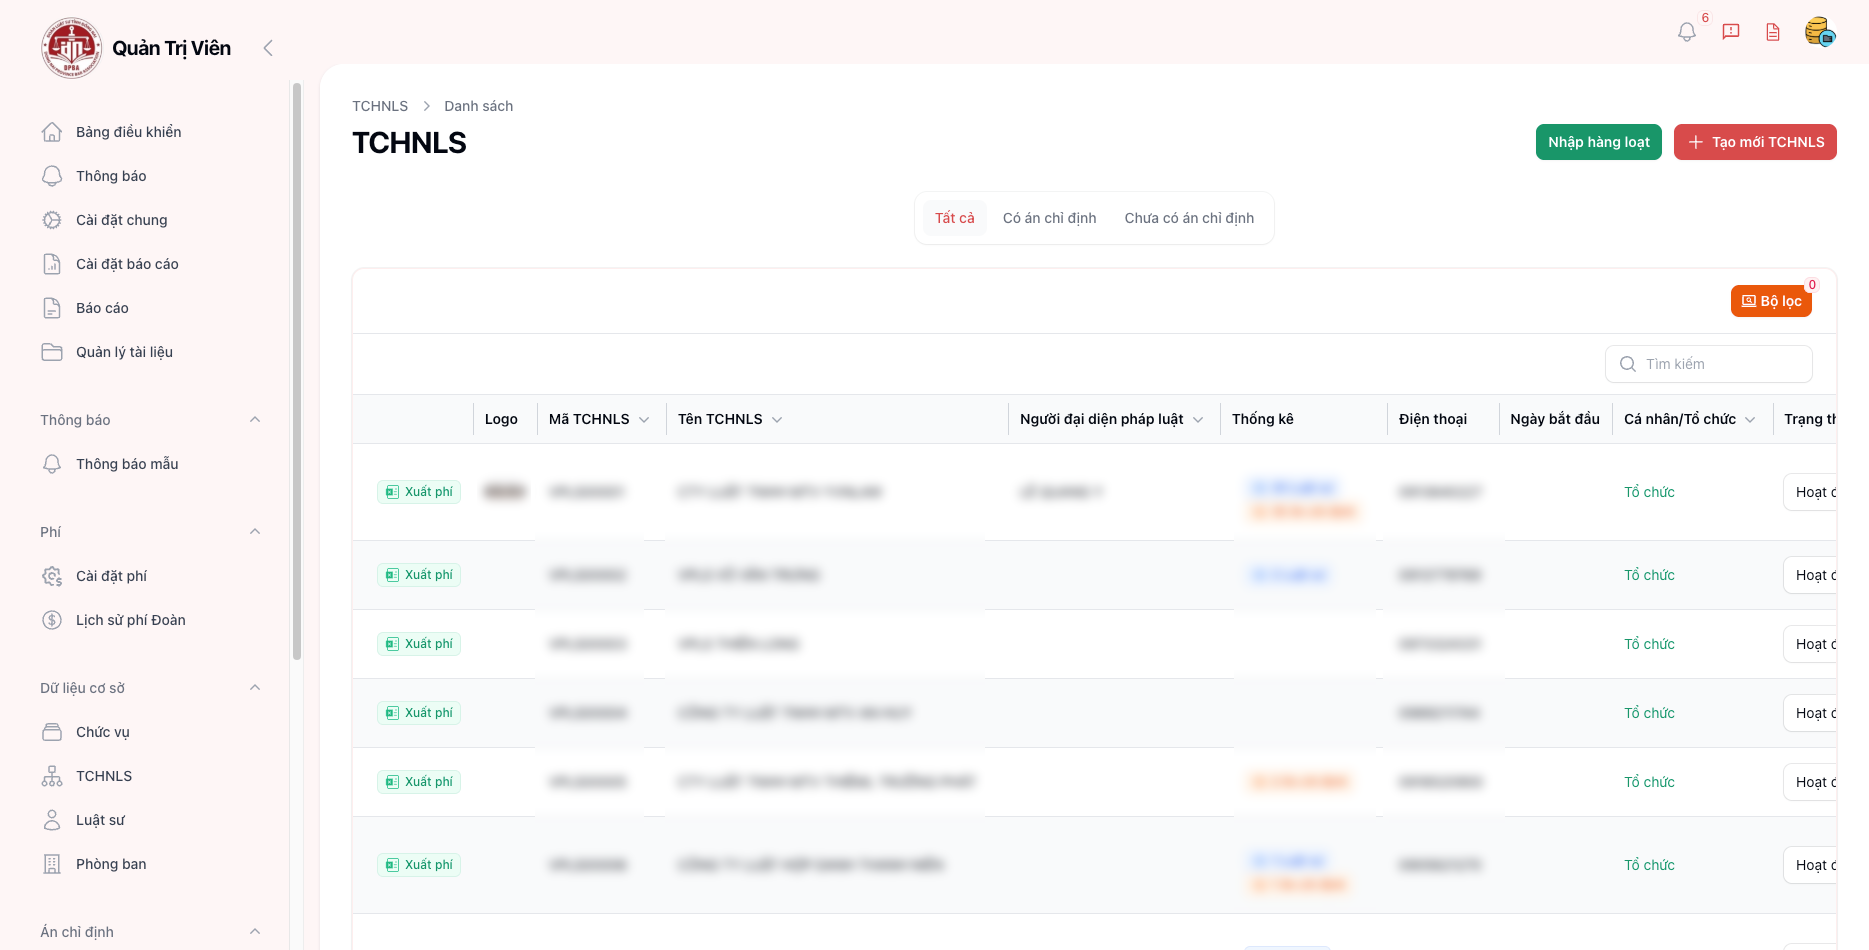Open Lịch sử phí Đoàn page
Screen dimensions: 1869x950
point(130,620)
